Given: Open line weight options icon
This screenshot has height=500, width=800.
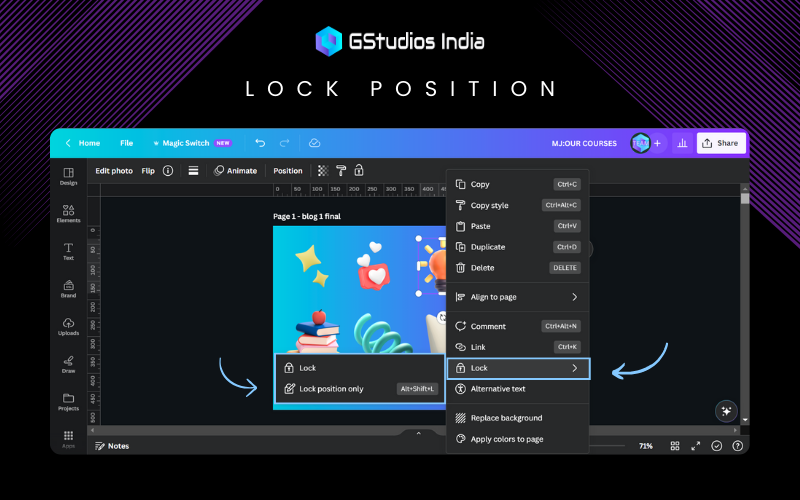Looking at the screenshot, I should click(193, 171).
